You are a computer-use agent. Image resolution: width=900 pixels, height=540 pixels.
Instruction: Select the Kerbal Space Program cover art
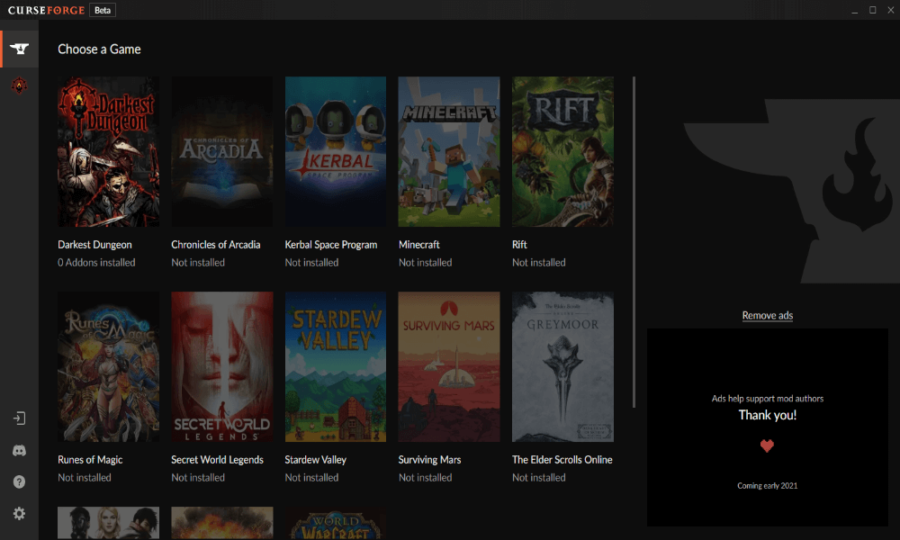click(x=336, y=151)
